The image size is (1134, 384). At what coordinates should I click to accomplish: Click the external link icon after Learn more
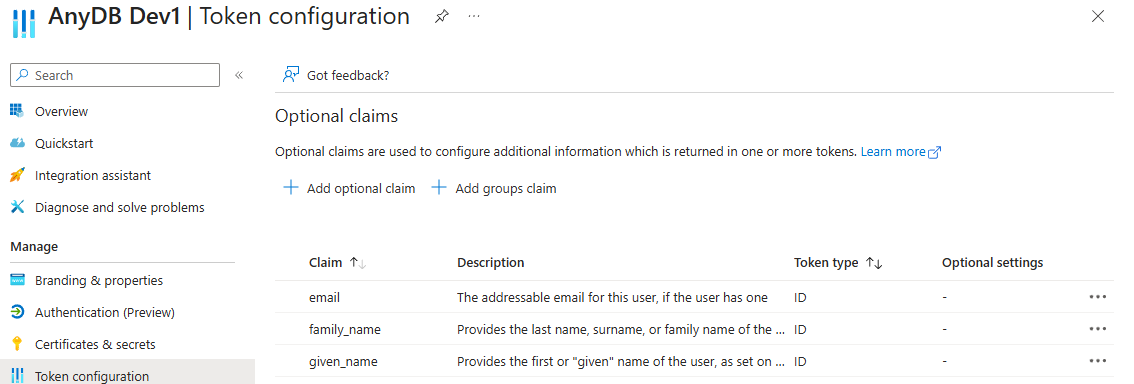pyautogui.click(x=934, y=152)
